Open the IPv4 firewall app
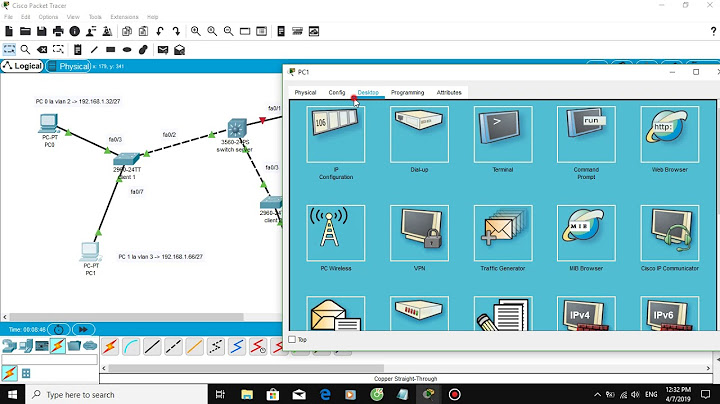Viewport: 720px width, 404px height. 586,314
